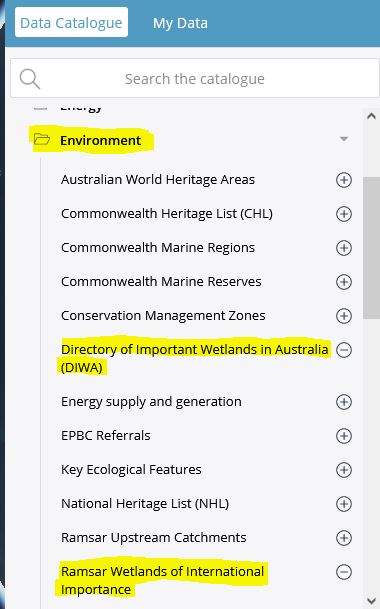Remove Directory of Important Wetlands (DIWA) layer

tap(344, 350)
